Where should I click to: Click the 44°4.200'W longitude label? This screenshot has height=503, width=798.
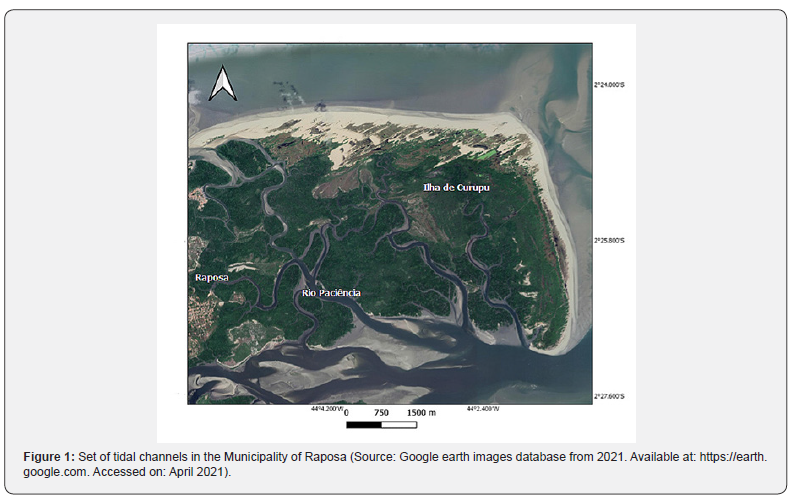click(x=327, y=408)
